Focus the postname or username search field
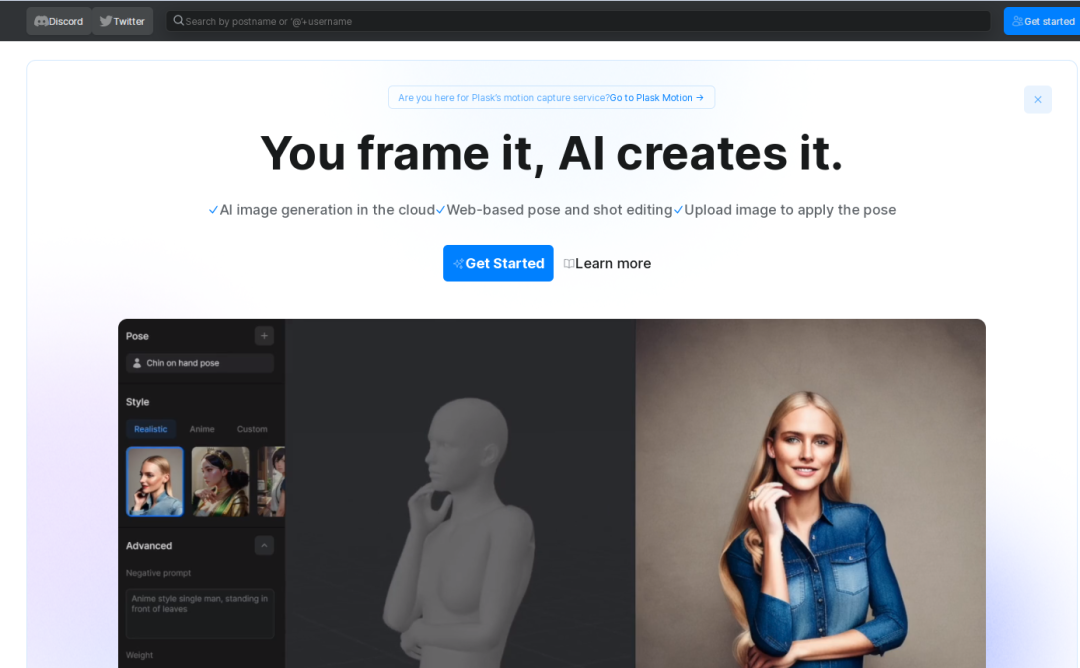Viewport: 1080px width, 668px height. [x=578, y=21]
